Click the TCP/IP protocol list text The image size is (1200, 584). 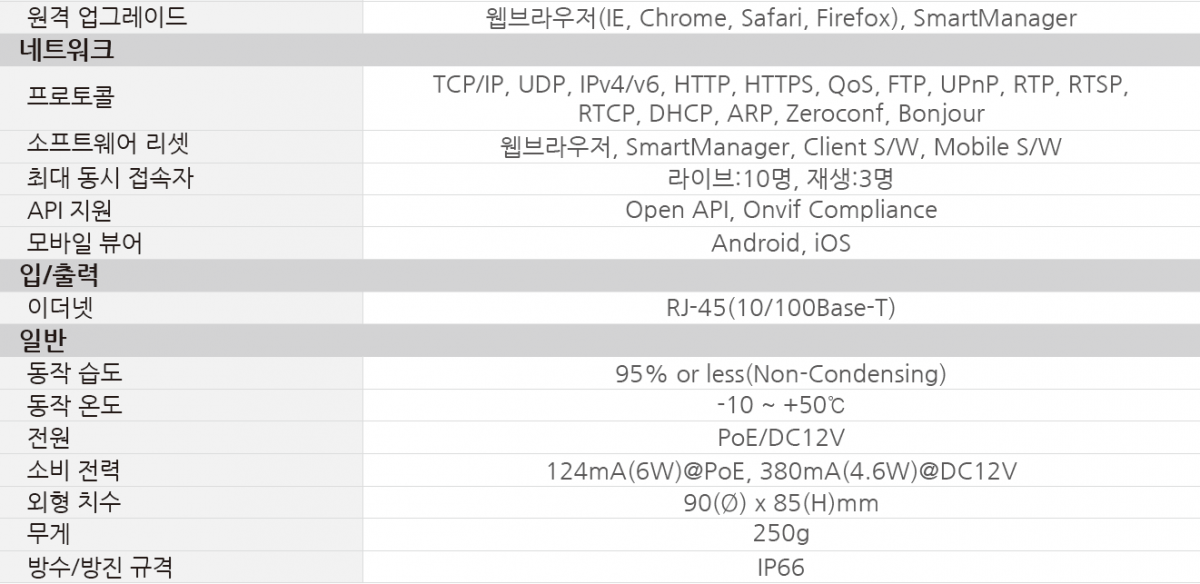(x=781, y=98)
